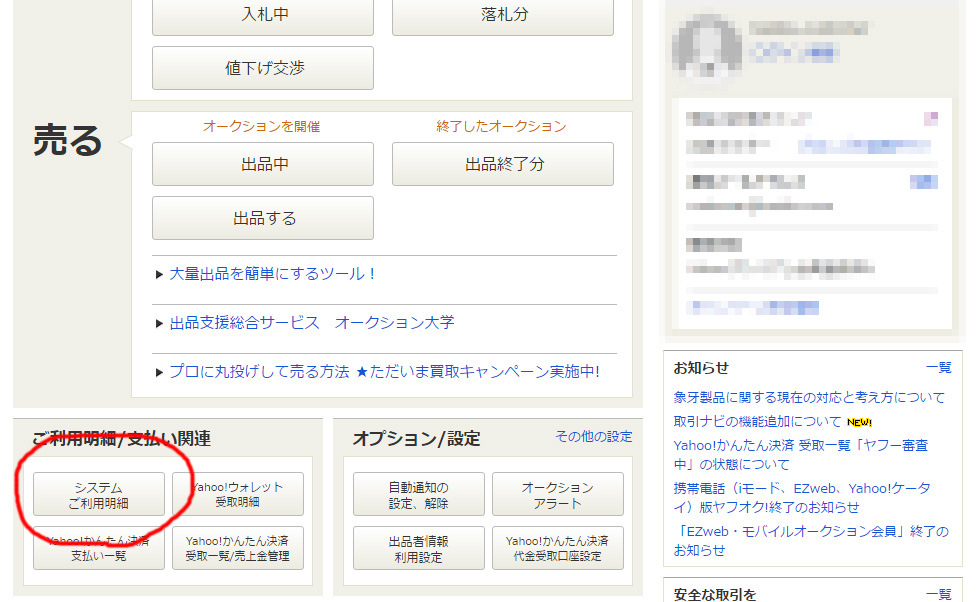978x602 pixels.
Task: Click プロに丸投げして売る方法 link
Action: [x=383, y=372]
